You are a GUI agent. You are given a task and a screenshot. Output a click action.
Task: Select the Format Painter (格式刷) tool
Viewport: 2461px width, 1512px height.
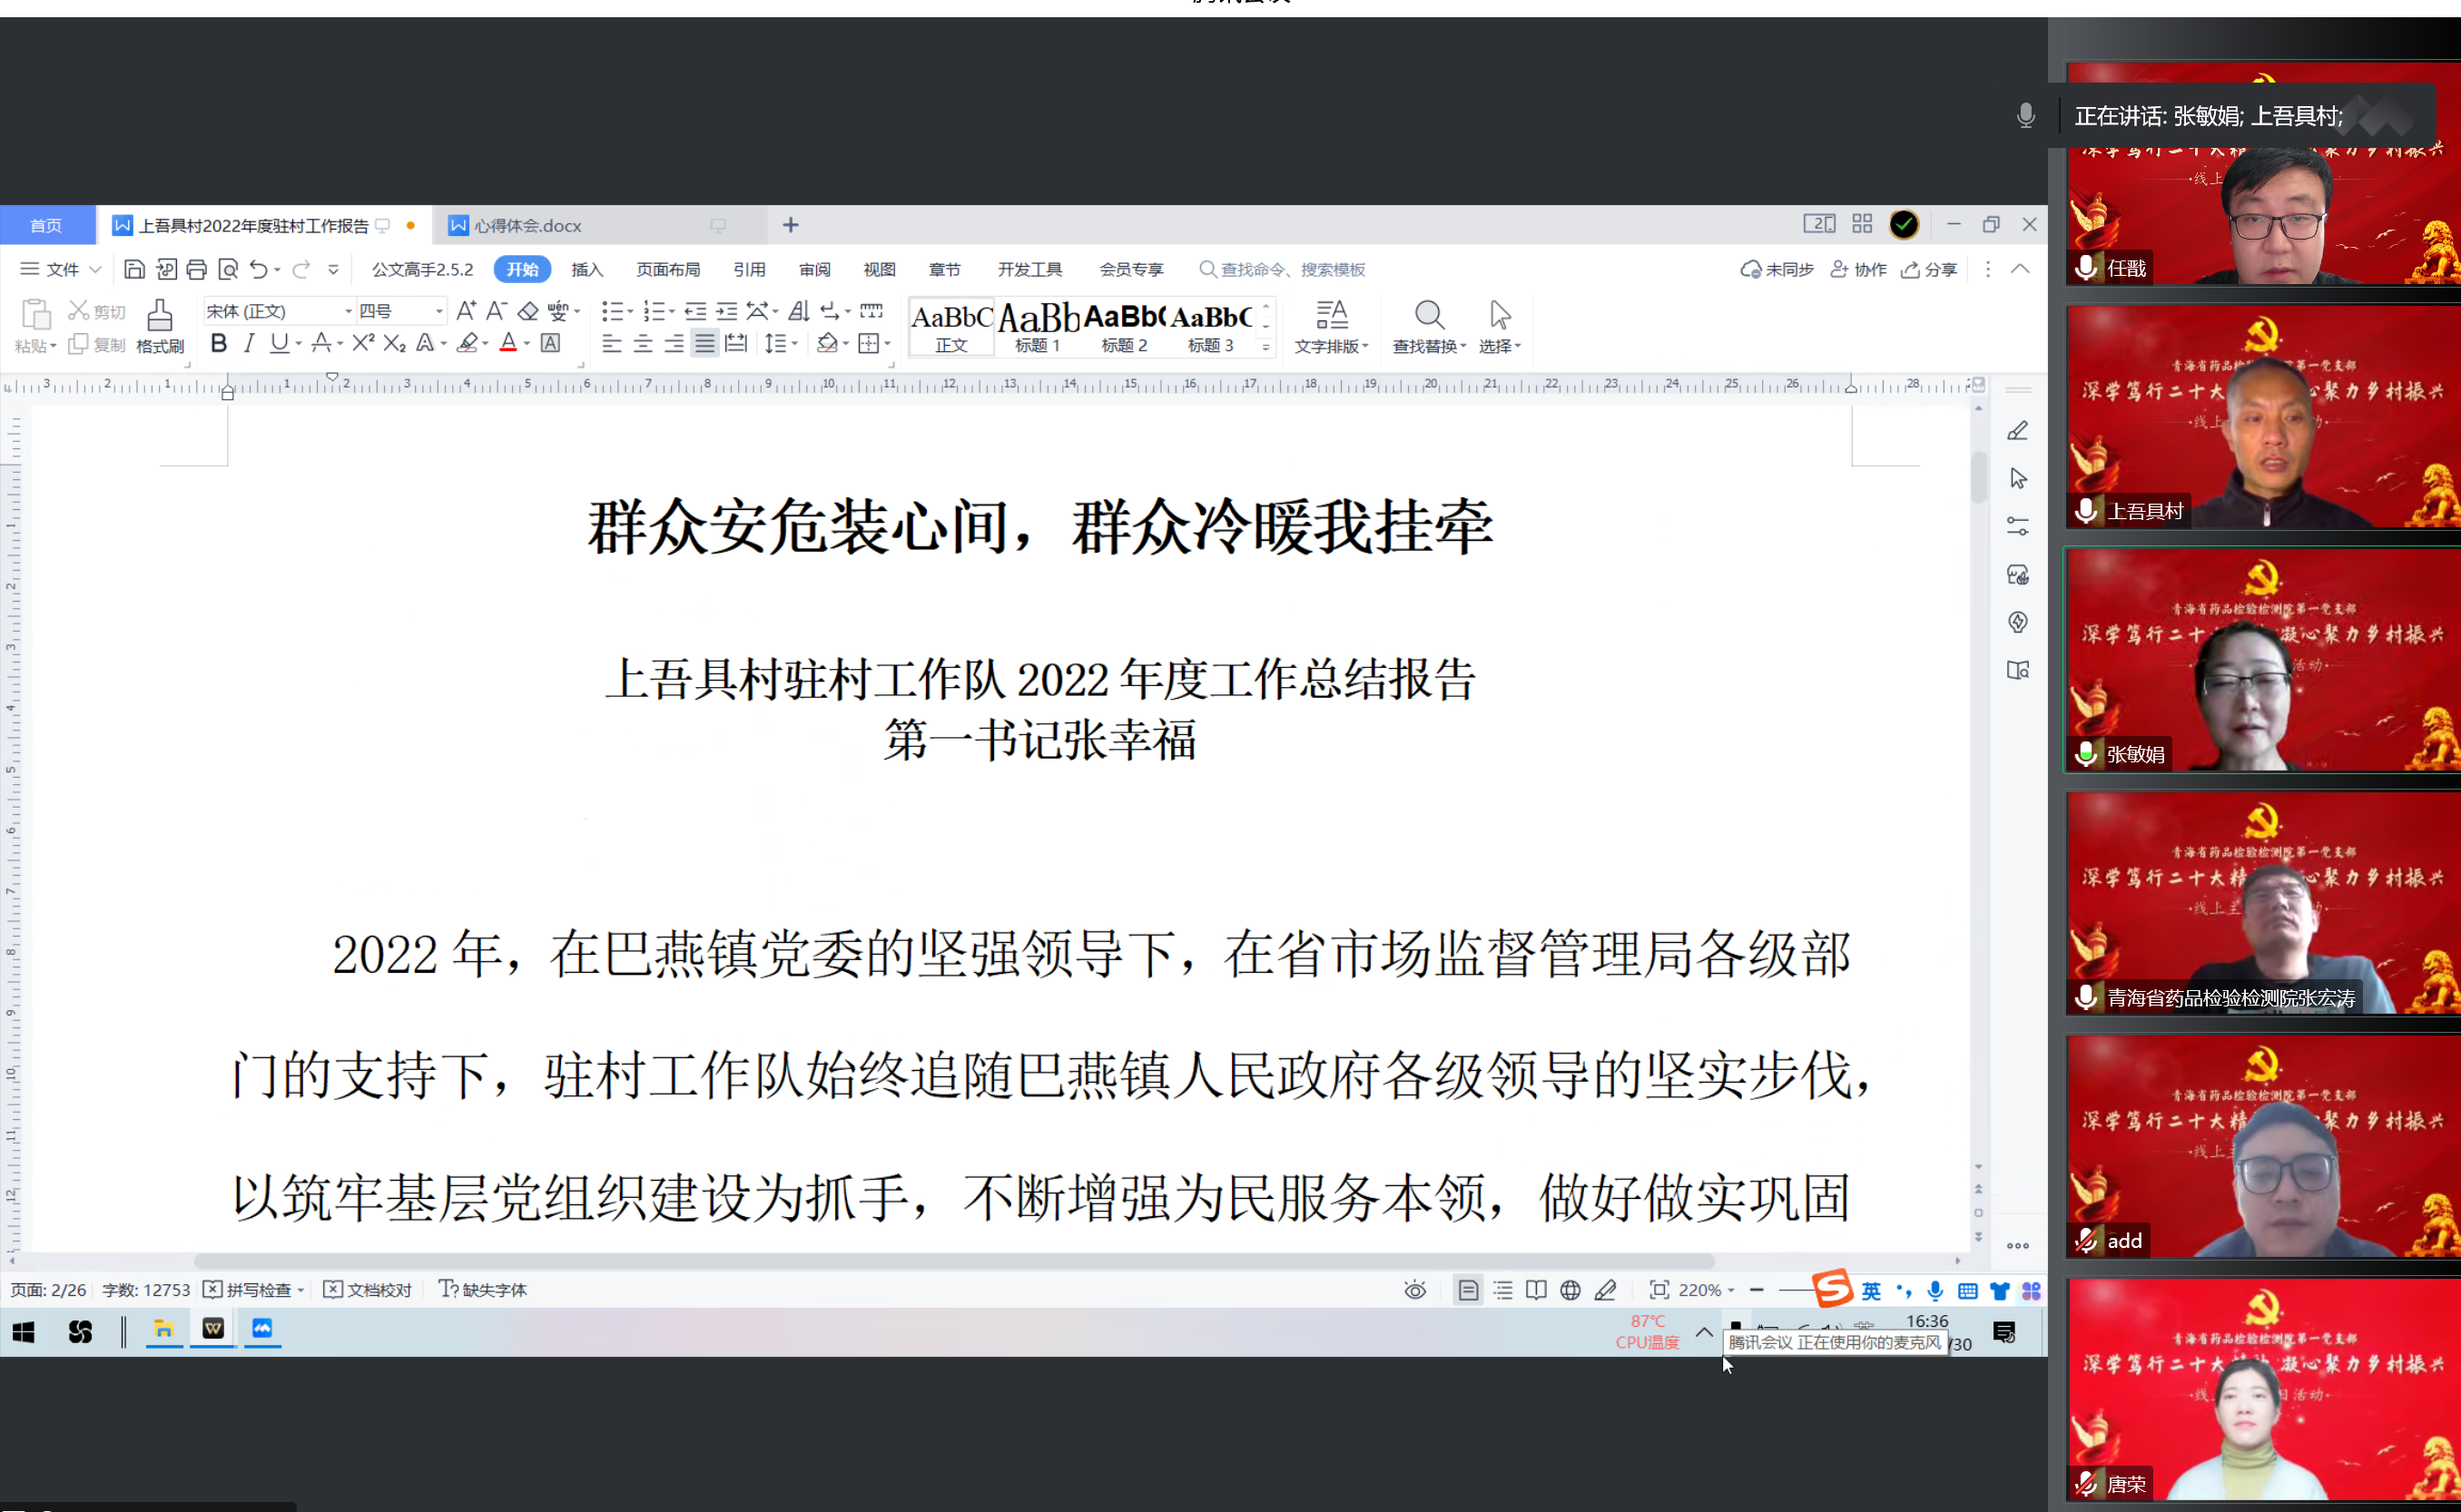click(160, 326)
